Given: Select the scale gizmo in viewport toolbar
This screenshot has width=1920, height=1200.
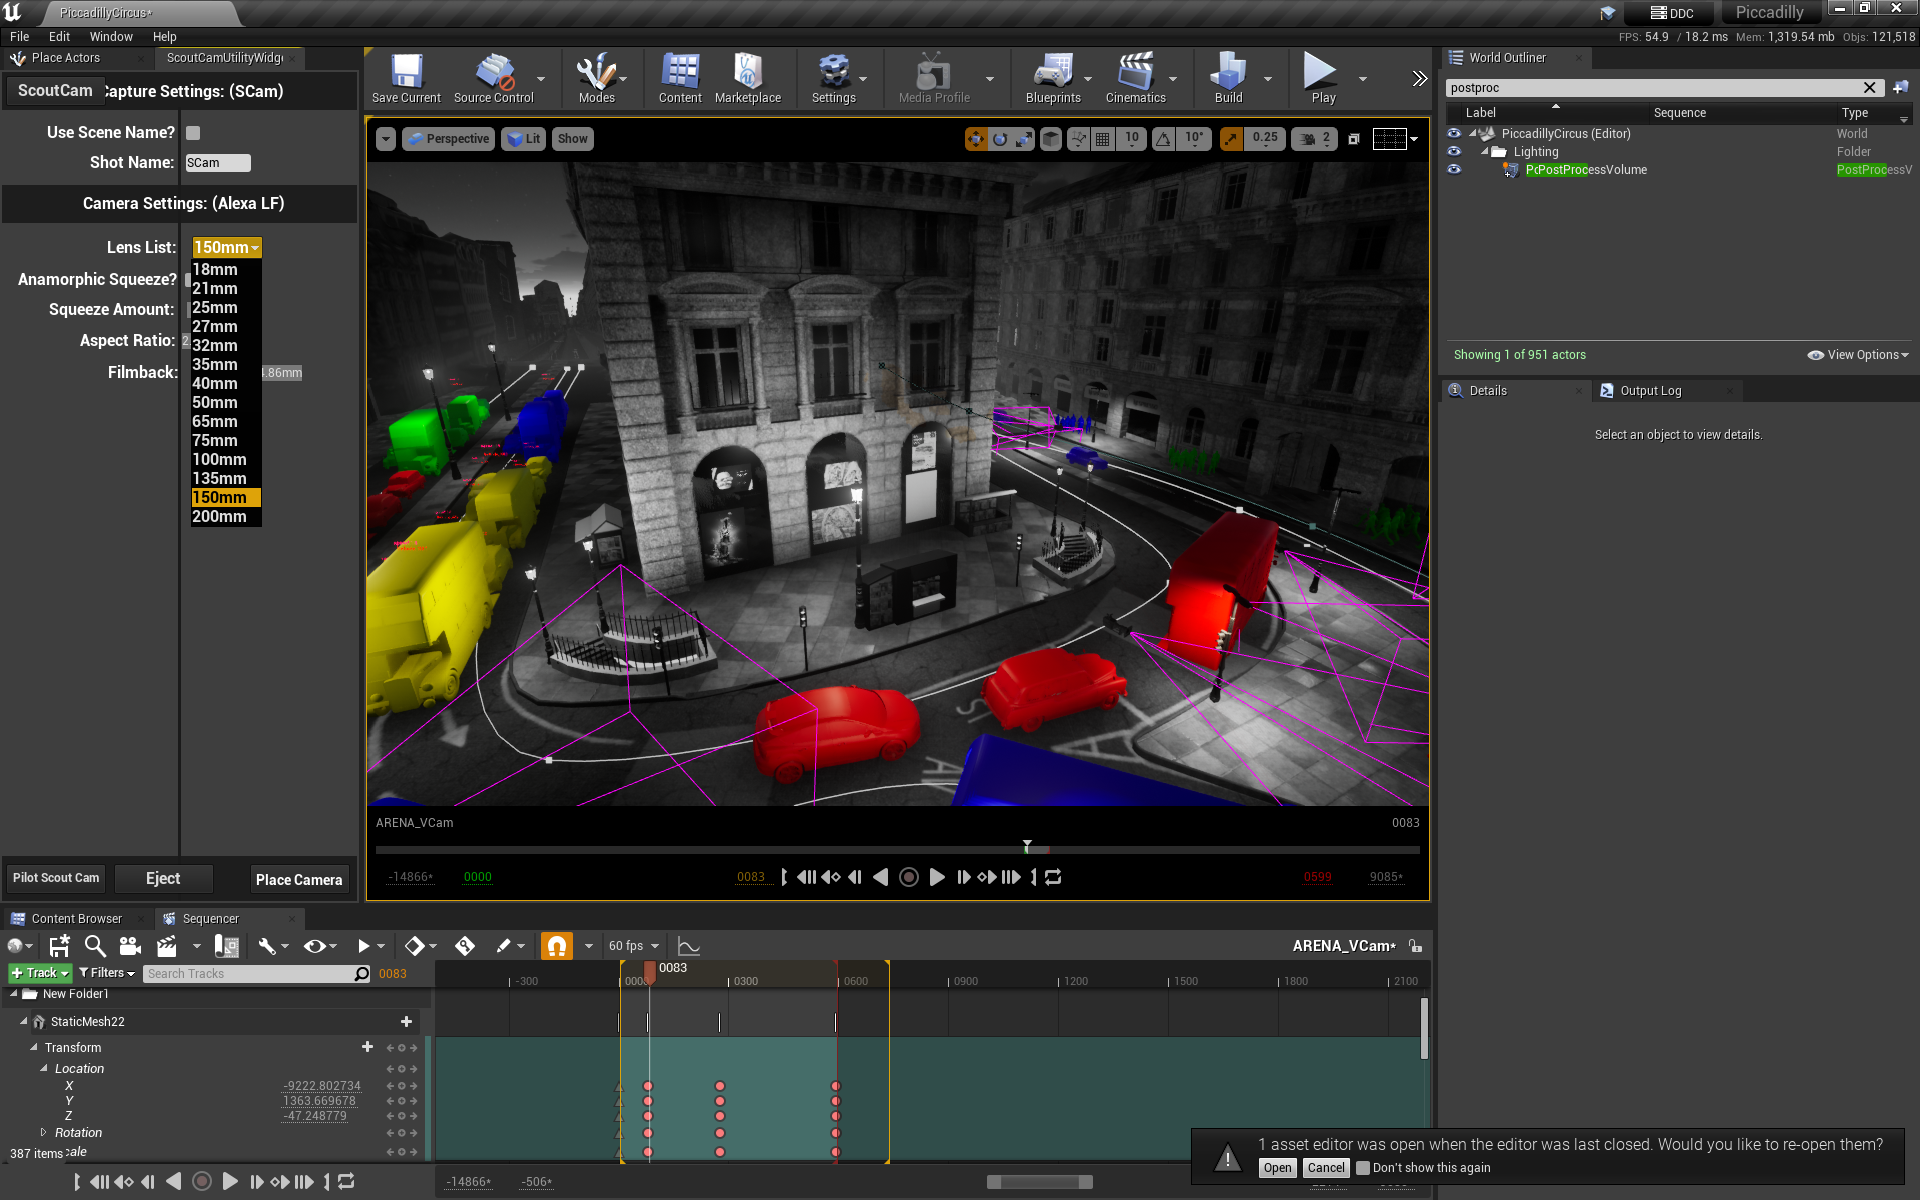Looking at the screenshot, I should [x=1023, y=139].
